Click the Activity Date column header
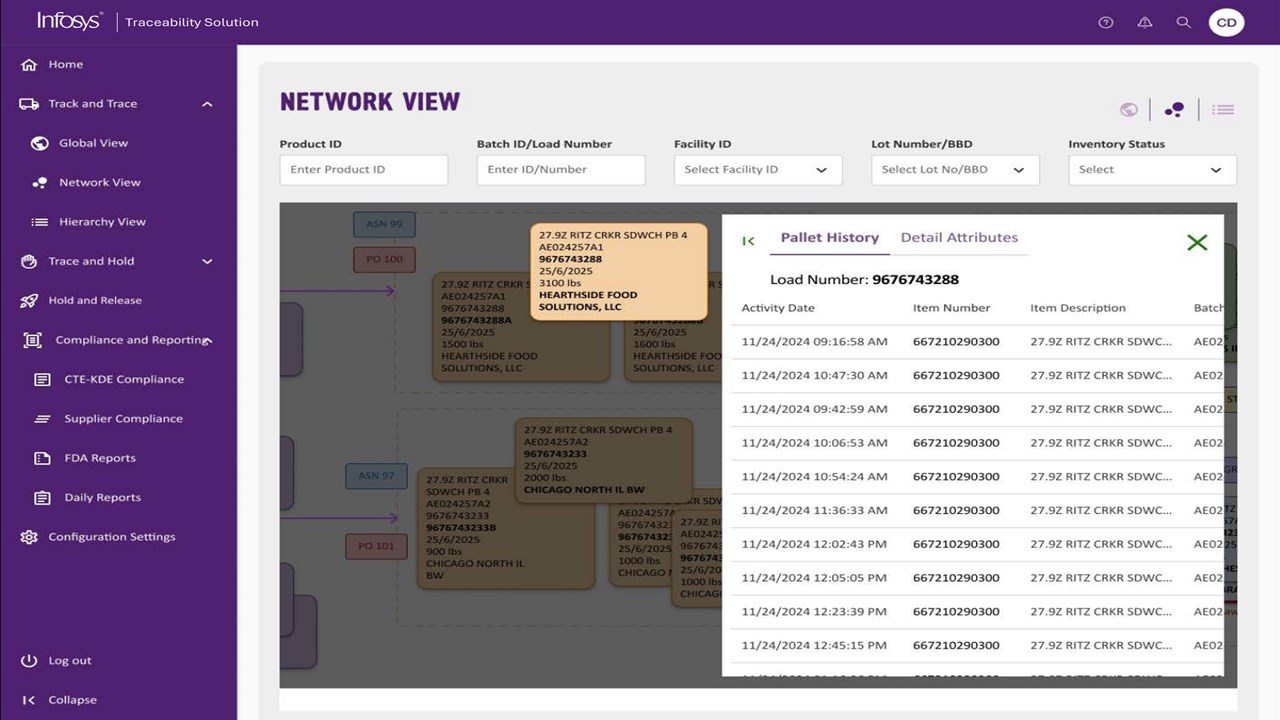Screen dimensions: 1280x720 pos(778,308)
